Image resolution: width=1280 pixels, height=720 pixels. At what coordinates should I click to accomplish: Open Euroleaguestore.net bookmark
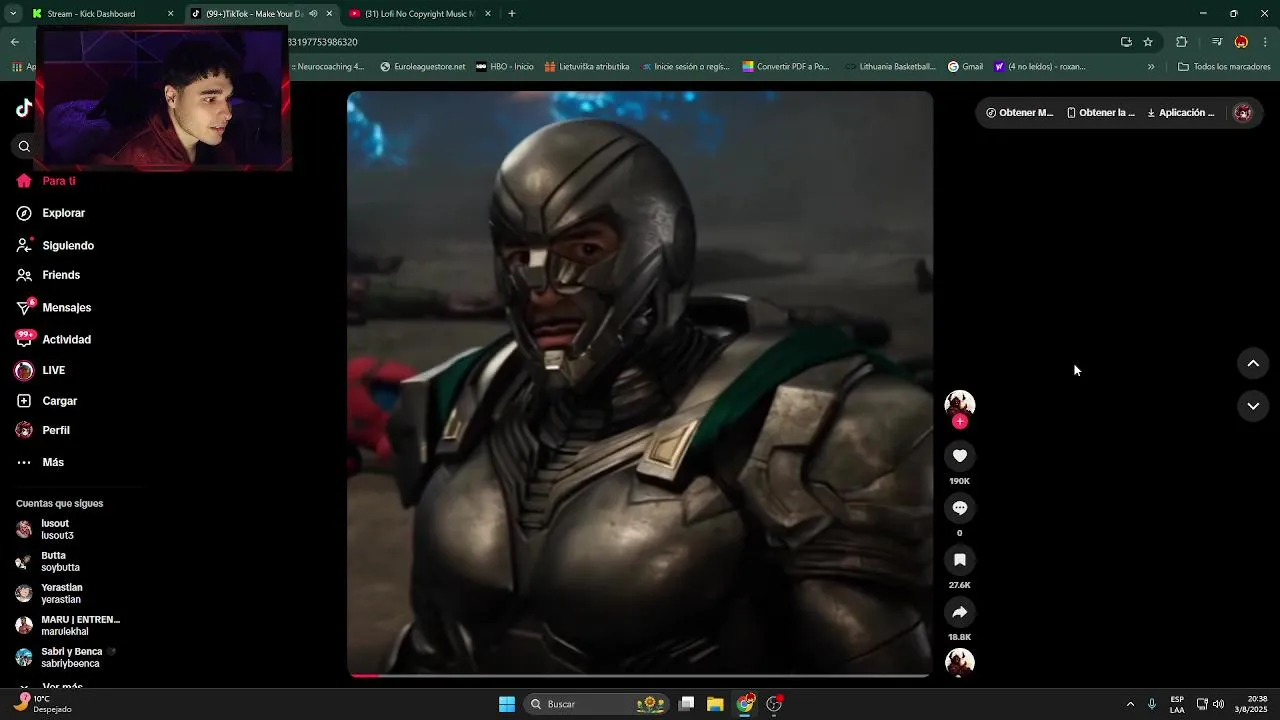click(x=422, y=67)
